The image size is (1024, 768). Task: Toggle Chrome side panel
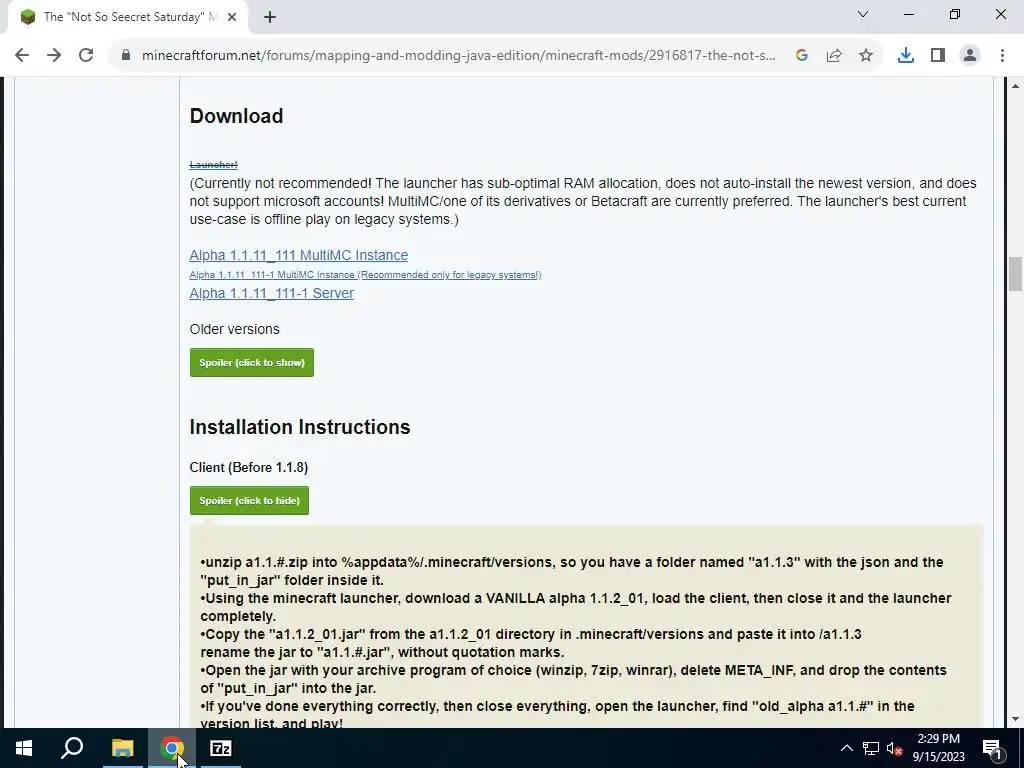[x=938, y=56]
